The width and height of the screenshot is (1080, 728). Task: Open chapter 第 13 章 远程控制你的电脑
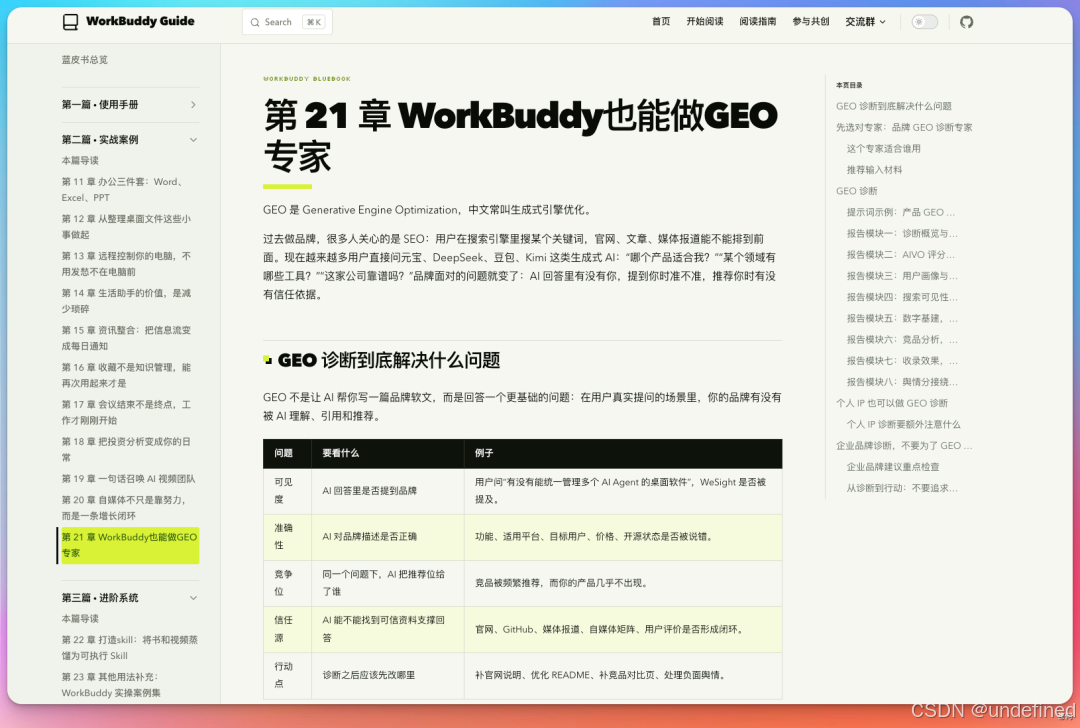[126, 264]
